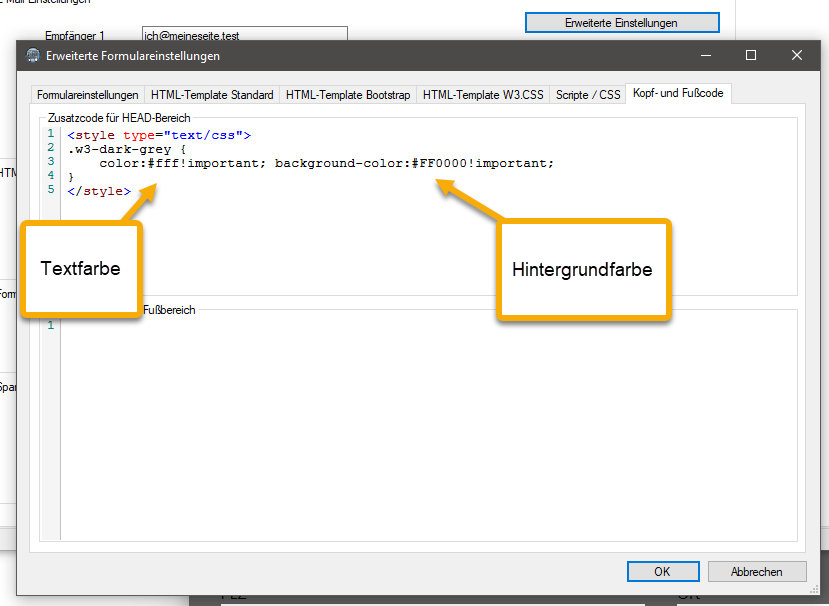This screenshot has width=829, height=606.
Task: Open the HTML-Template Bootstrap tab
Action: (349, 94)
